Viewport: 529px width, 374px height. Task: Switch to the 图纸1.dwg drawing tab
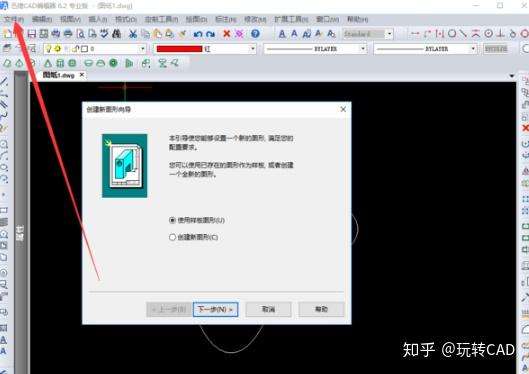[59, 75]
